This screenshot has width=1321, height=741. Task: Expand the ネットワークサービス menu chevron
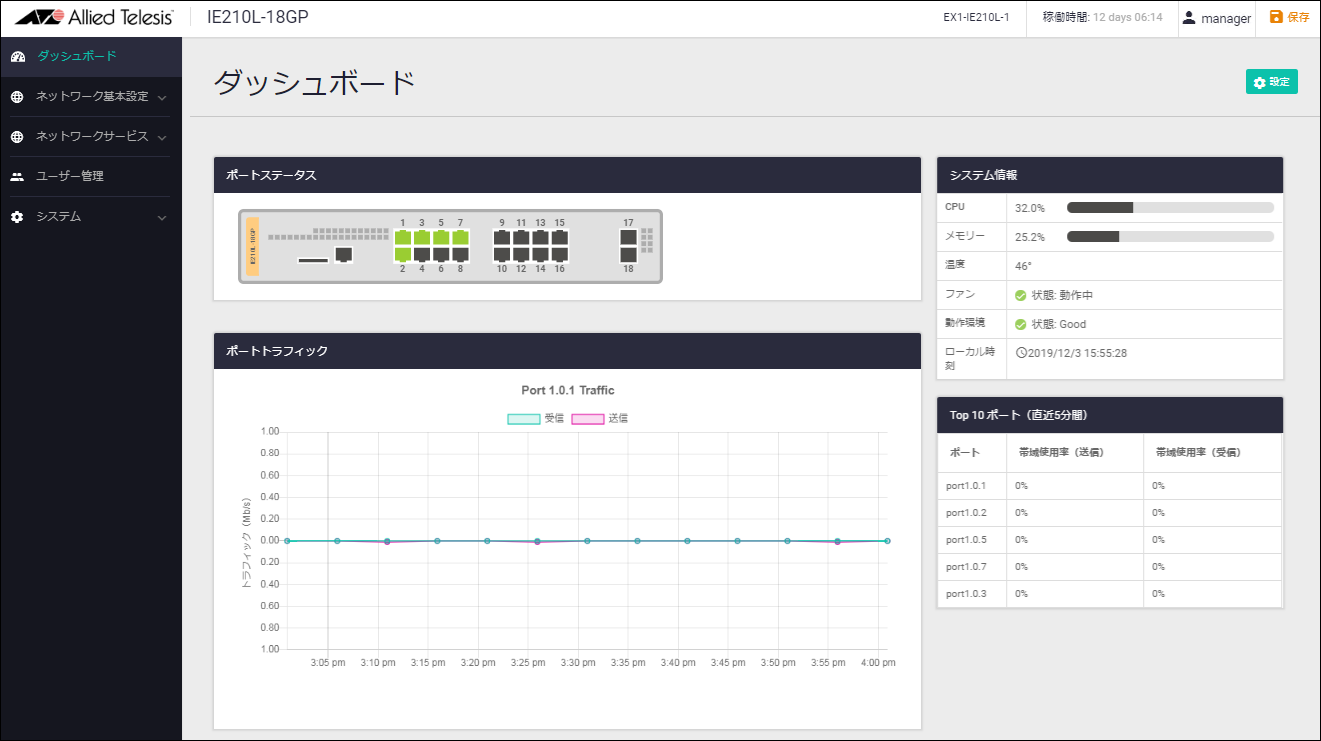(x=162, y=137)
